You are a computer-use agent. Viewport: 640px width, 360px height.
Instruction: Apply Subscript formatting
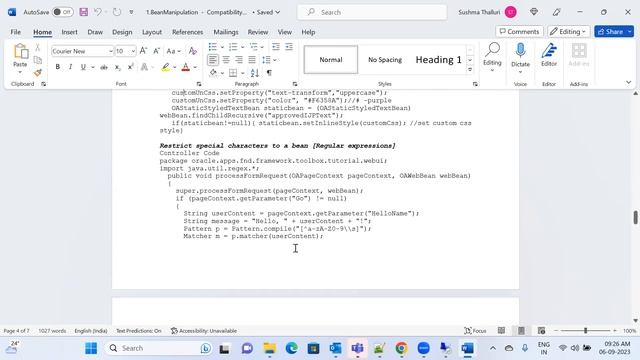[x=117, y=67]
